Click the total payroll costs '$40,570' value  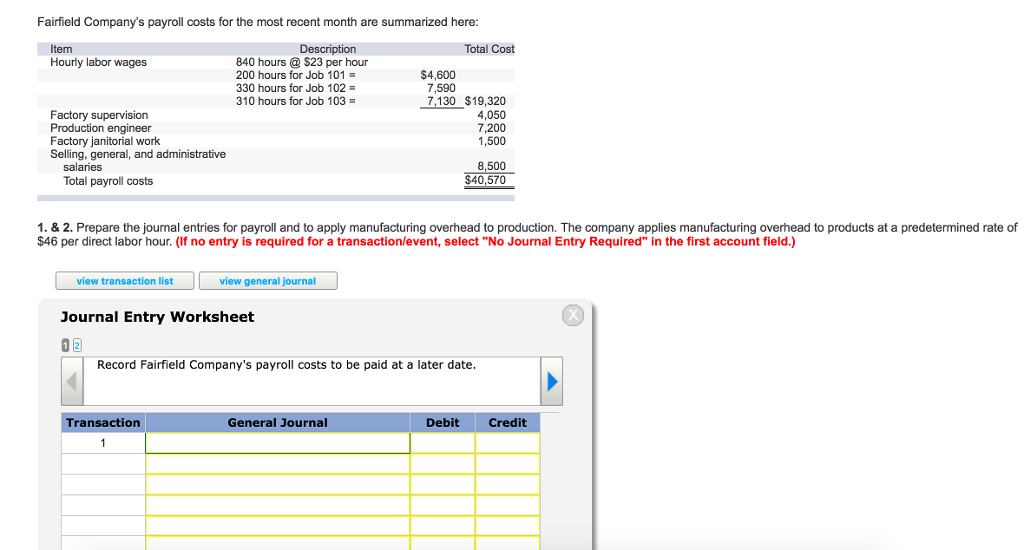tap(485, 180)
